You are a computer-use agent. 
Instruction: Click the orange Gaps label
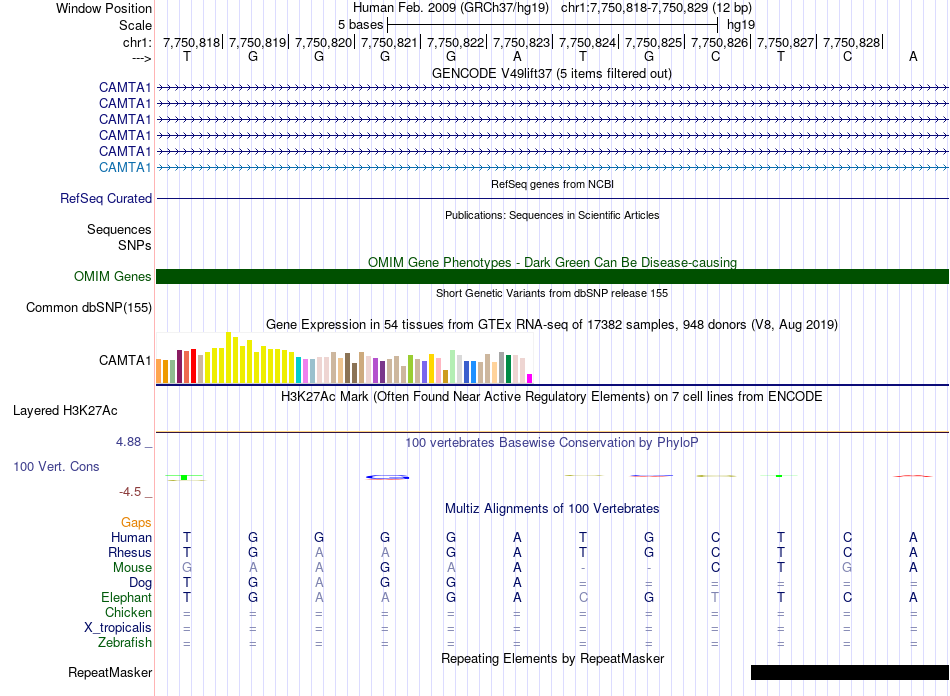pyautogui.click(x=136, y=522)
